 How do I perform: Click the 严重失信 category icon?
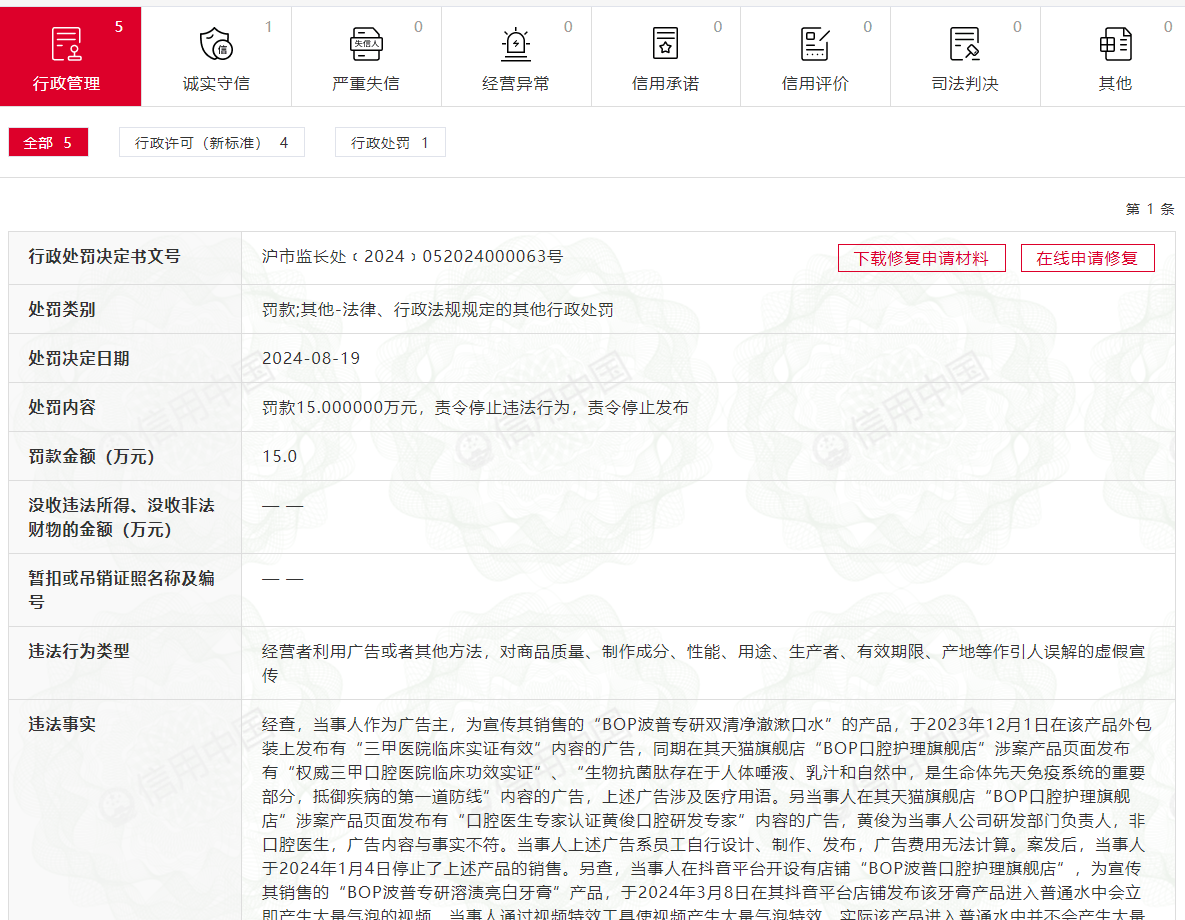click(x=365, y=44)
